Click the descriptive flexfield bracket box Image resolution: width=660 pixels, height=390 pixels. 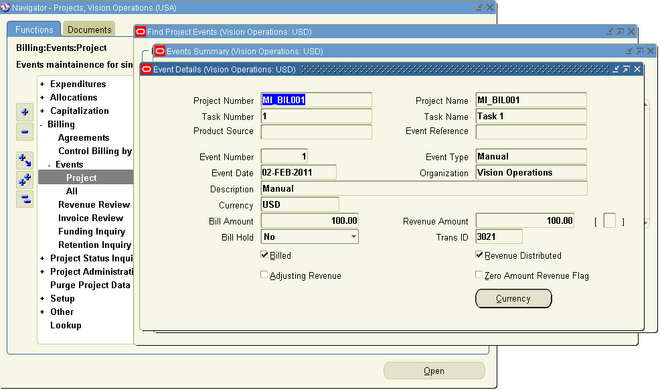pyautogui.click(x=609, y=221)
